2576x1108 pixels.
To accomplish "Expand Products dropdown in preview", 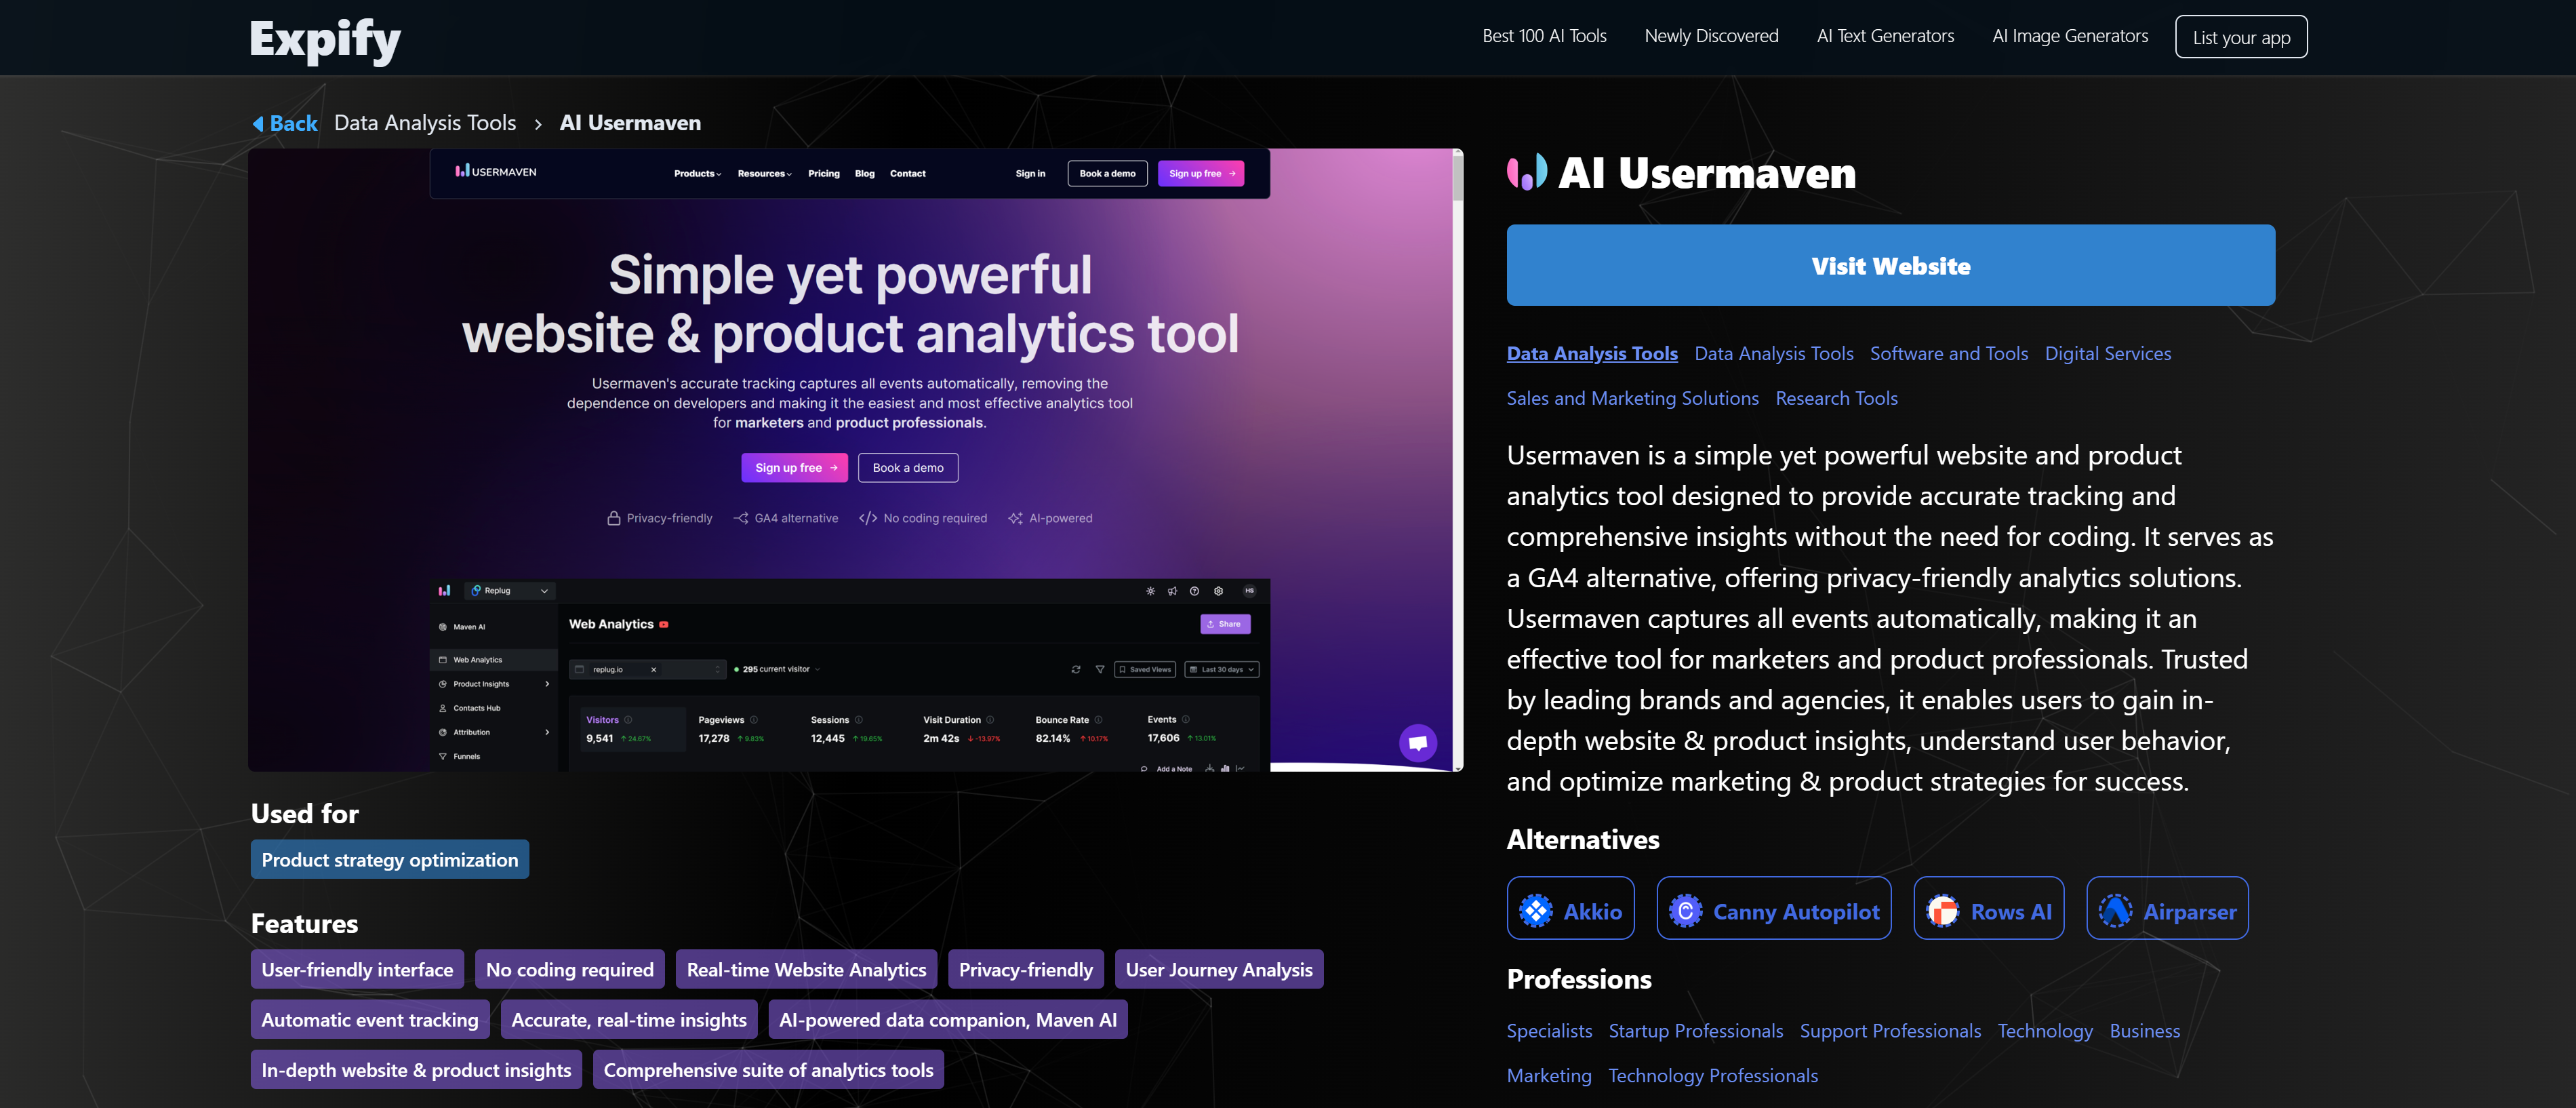I will click(x=698, y=173).
